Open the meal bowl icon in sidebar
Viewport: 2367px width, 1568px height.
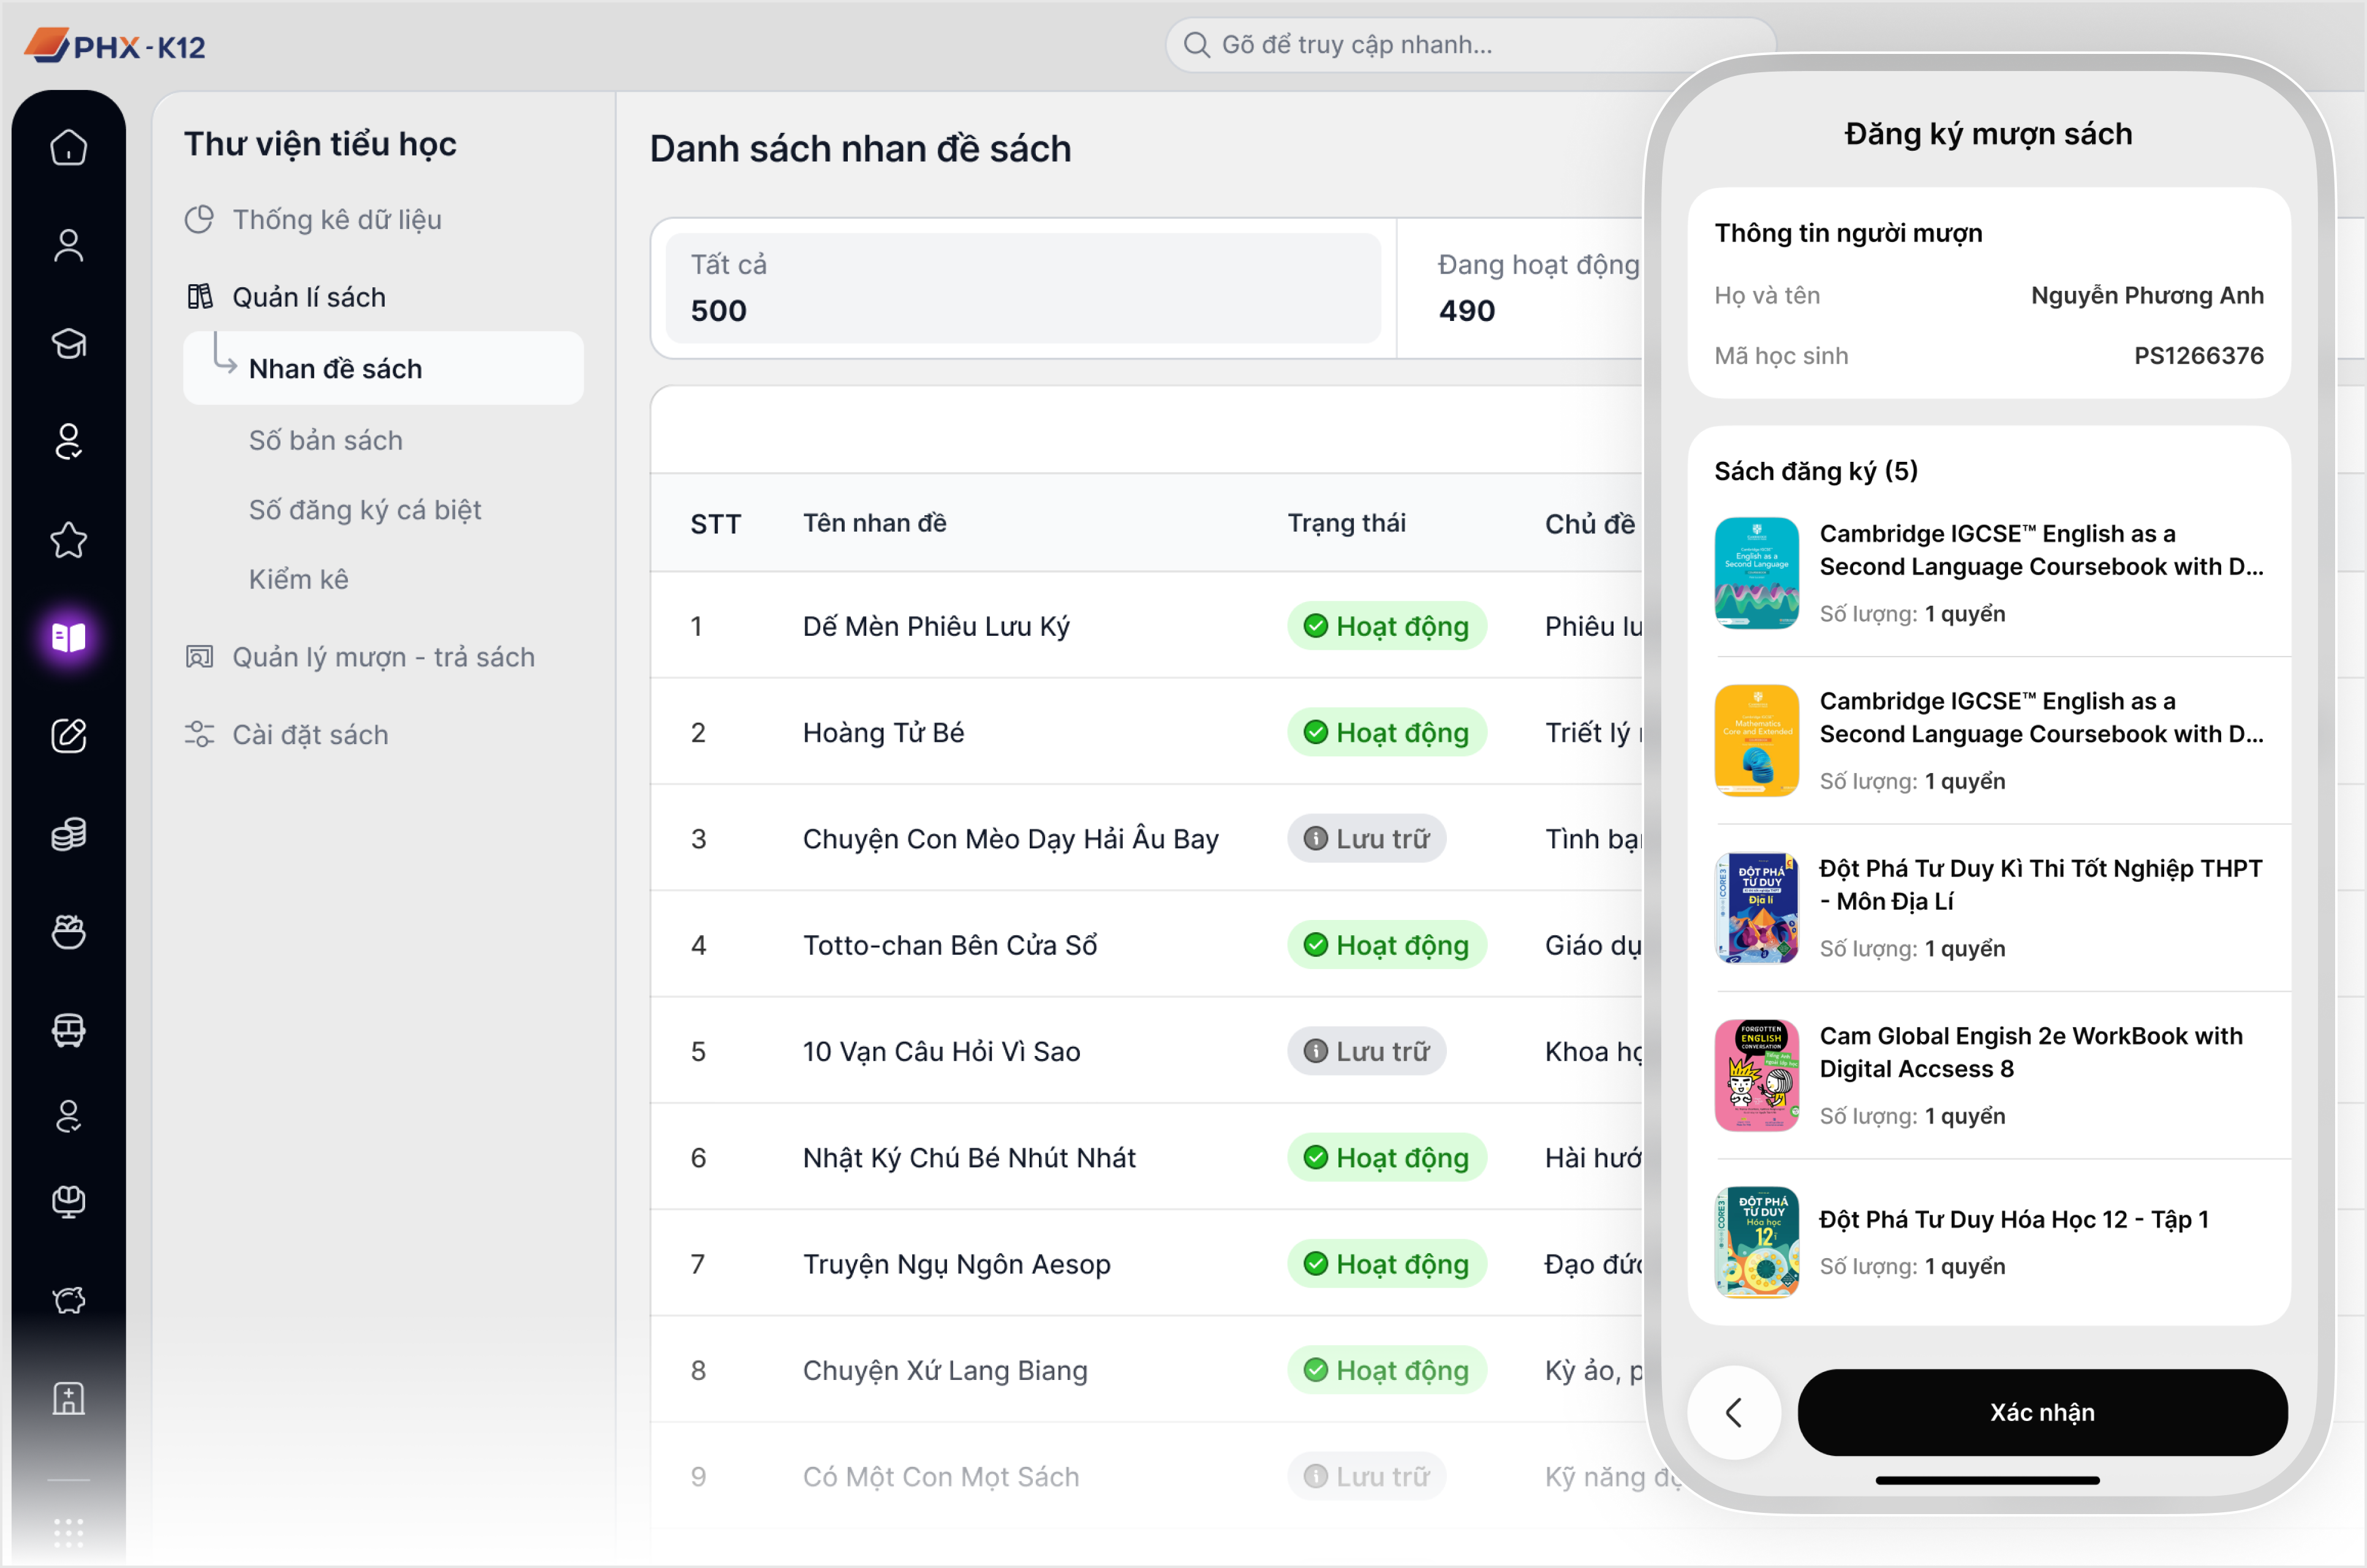pyautogui.click(x=68, y=932)
